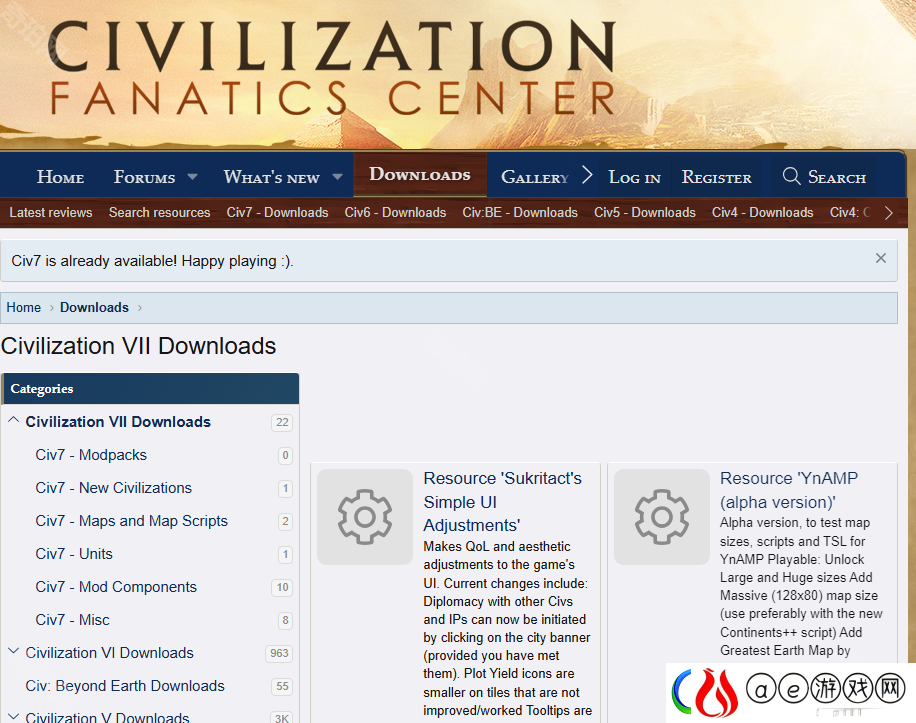The width and height of the screenshot is (916, 723).
Task: Click the Home breadcrumb link
Action: click(23, 308)
